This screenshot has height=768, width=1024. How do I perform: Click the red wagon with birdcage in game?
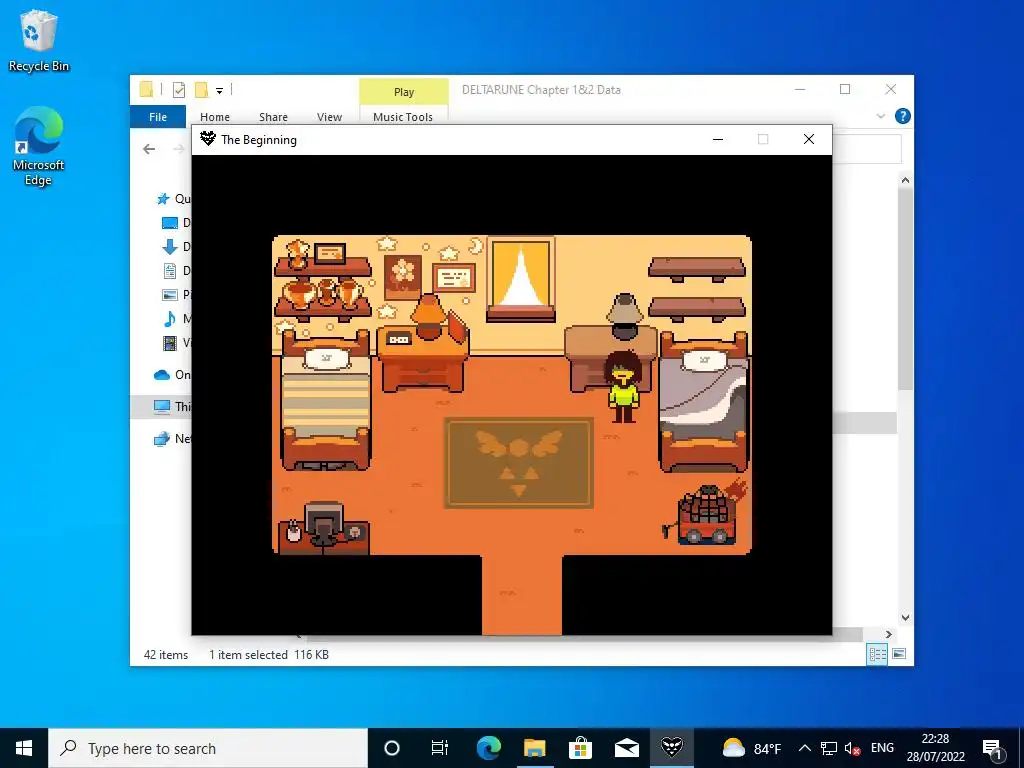(705, 513)
